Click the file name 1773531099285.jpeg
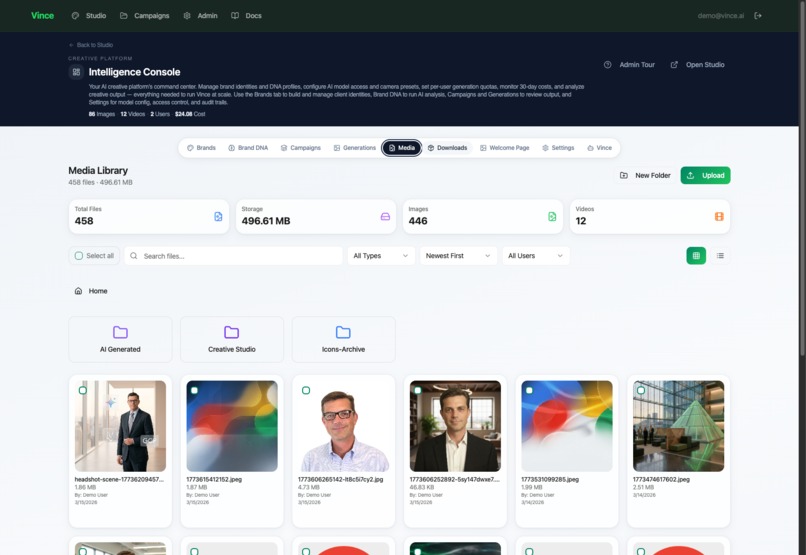This screenshot has height=555, width=806. coord(550,479)
